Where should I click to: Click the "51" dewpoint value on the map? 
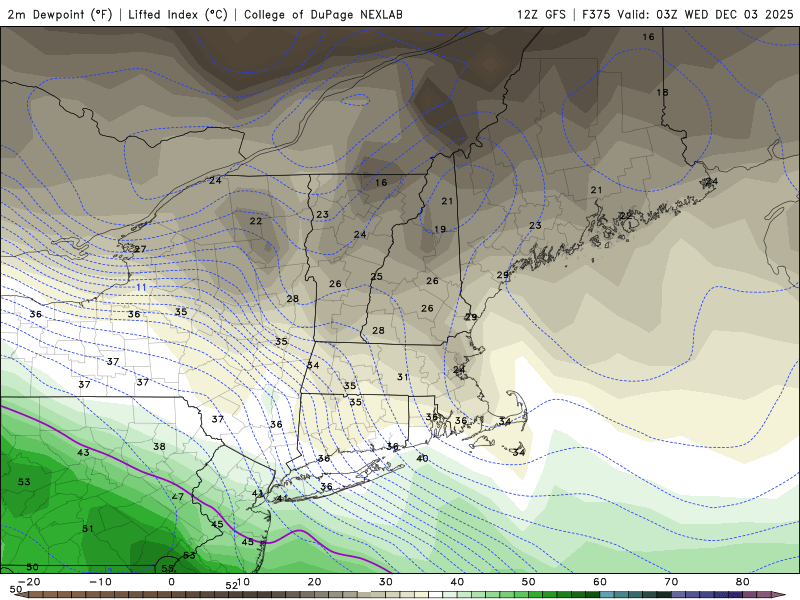(x=88, y=528)
